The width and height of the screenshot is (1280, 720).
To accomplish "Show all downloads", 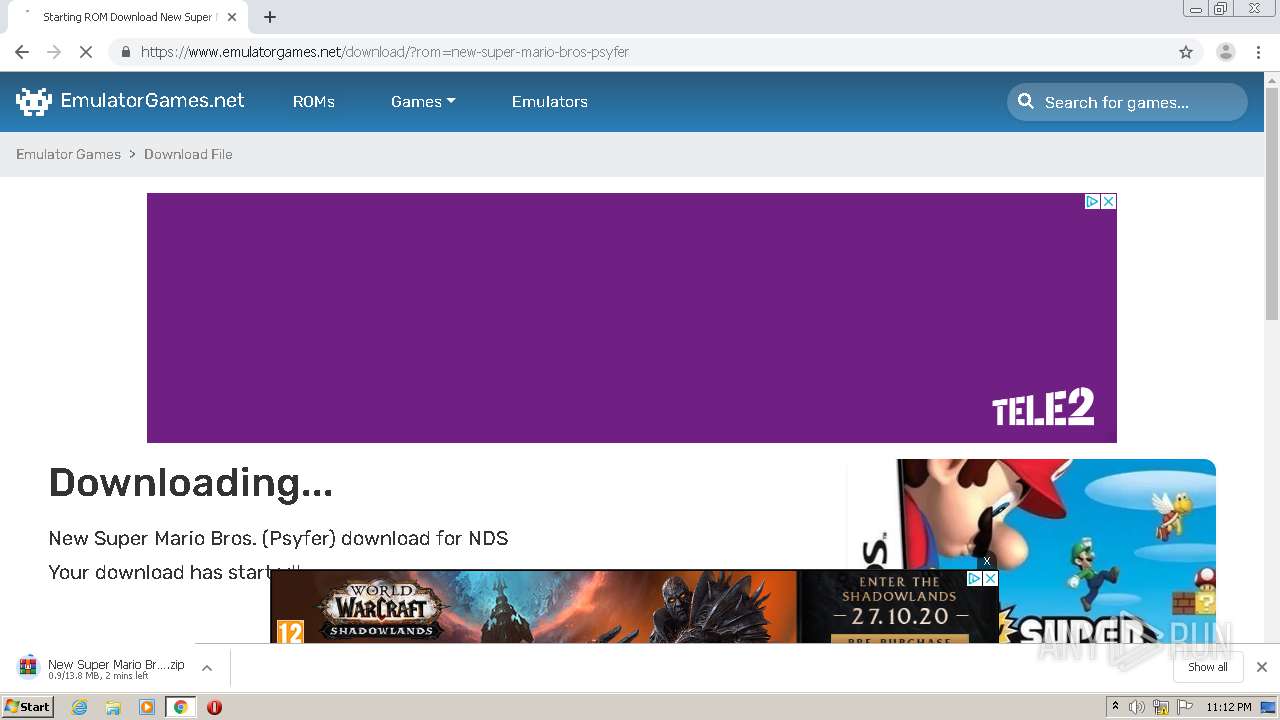I will 1208,667.
